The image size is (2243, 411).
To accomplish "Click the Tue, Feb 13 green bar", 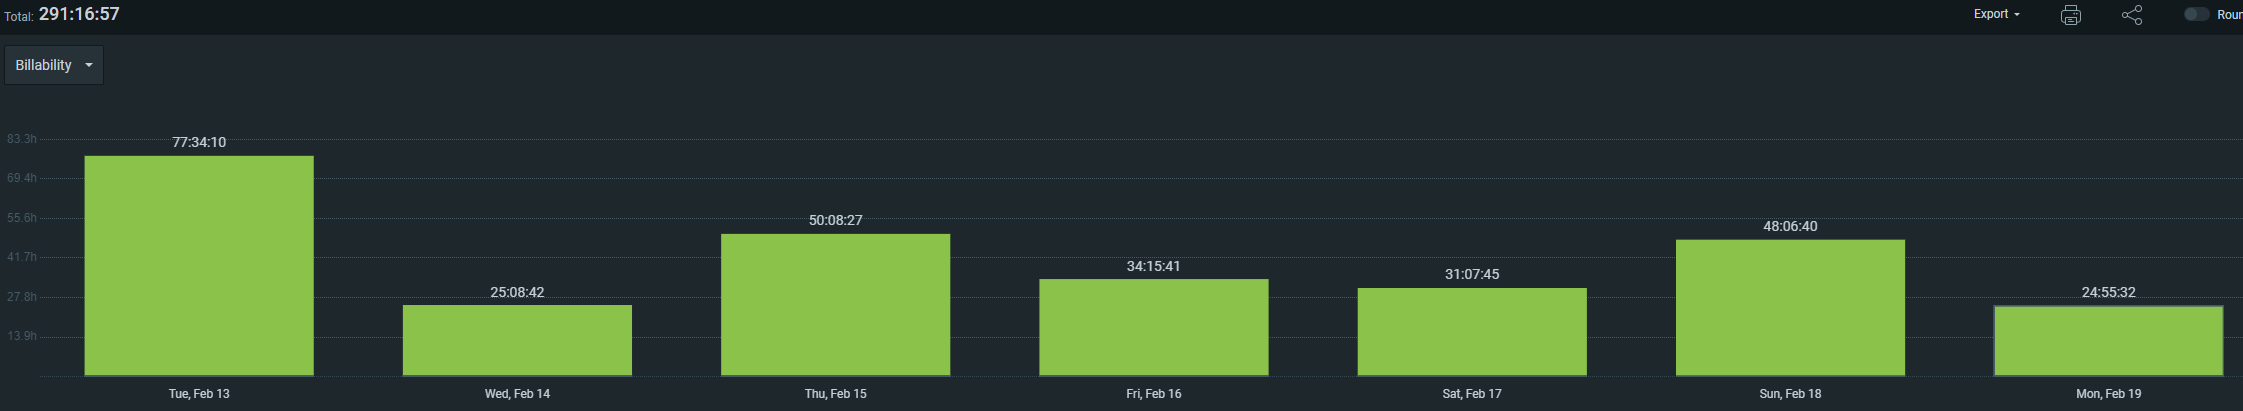I will tap(199, 266).
